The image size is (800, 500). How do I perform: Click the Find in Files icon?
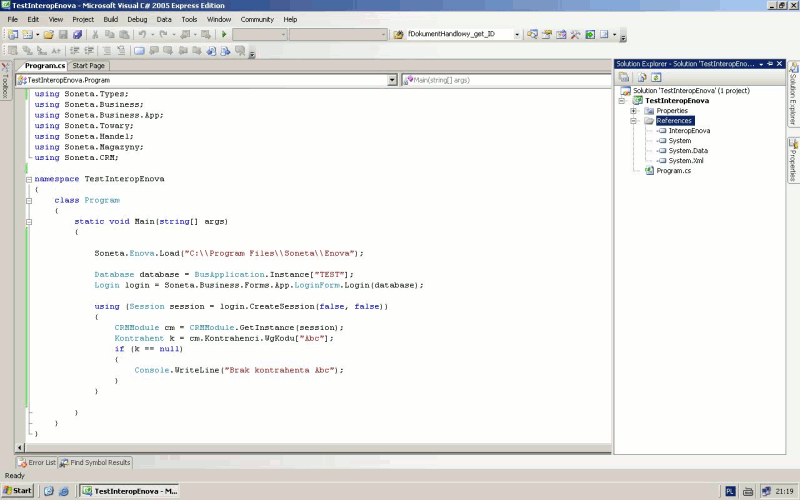click(x=398, y=34)
